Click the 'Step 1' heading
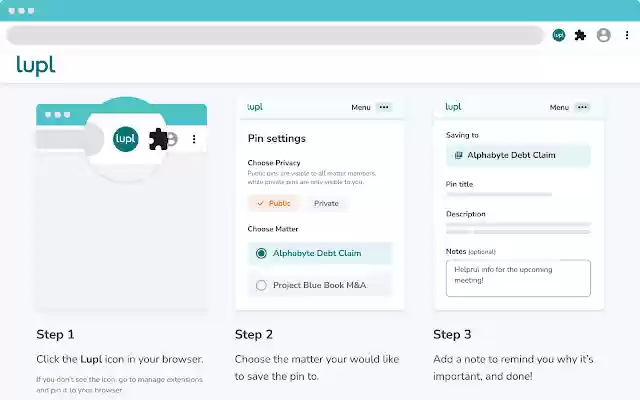 click(x=55, y=334)
